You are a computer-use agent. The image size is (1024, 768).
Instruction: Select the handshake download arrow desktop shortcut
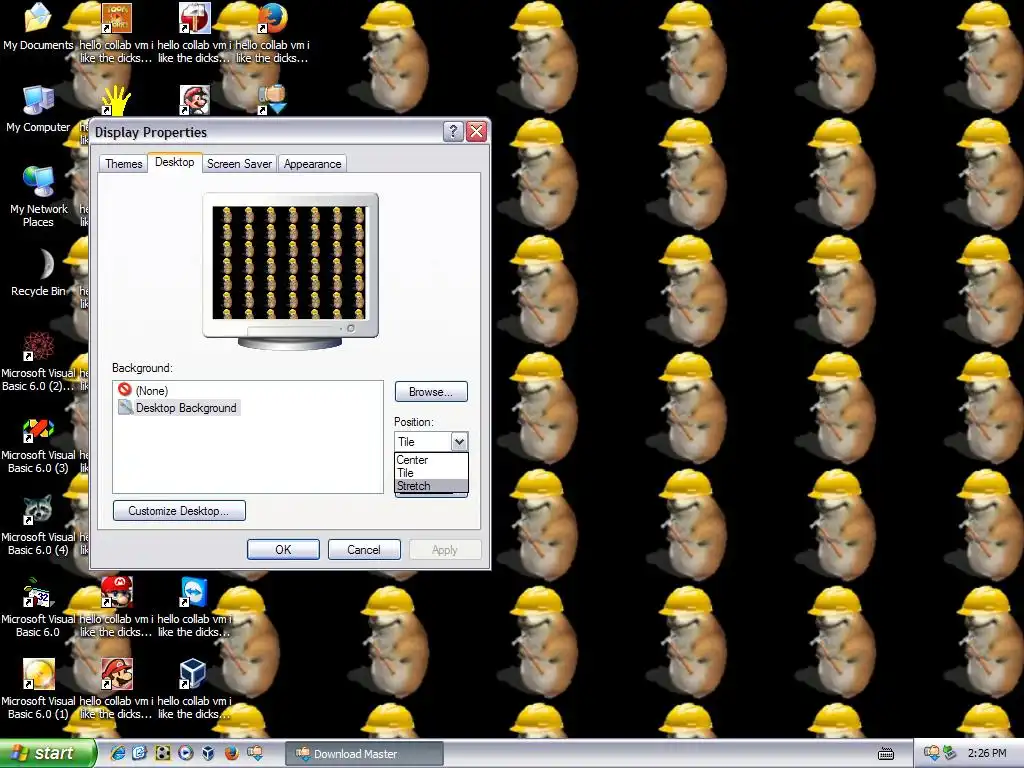pyautogui.click(x=273, y=100)
